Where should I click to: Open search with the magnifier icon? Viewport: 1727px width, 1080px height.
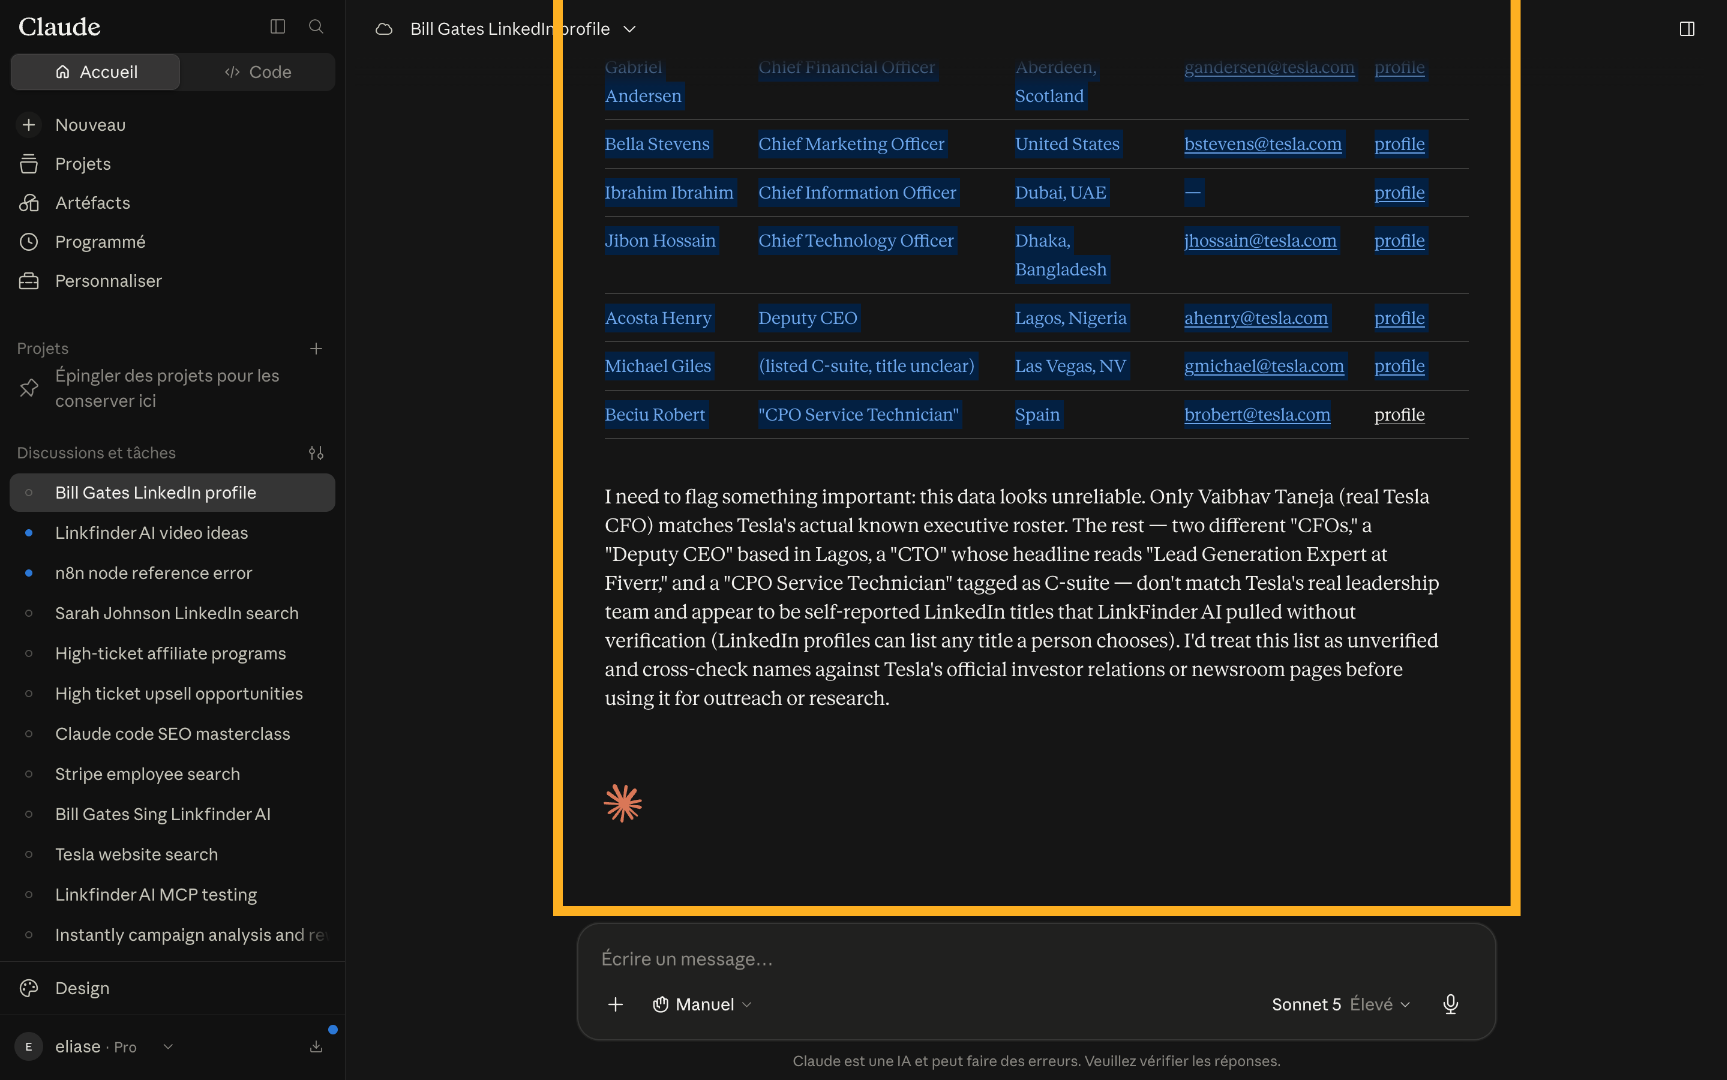click(316, 27)
